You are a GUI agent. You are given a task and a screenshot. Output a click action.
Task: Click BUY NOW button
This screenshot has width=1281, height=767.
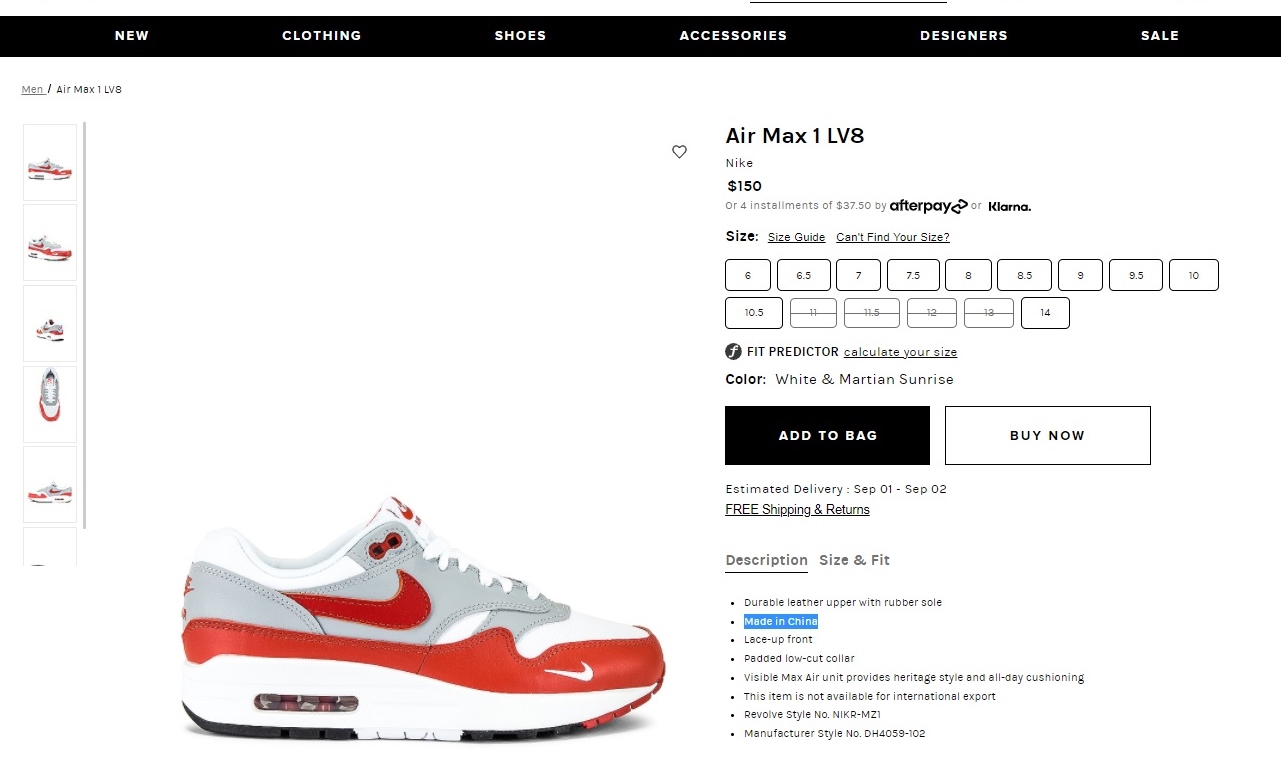(x=1047, y=435)
